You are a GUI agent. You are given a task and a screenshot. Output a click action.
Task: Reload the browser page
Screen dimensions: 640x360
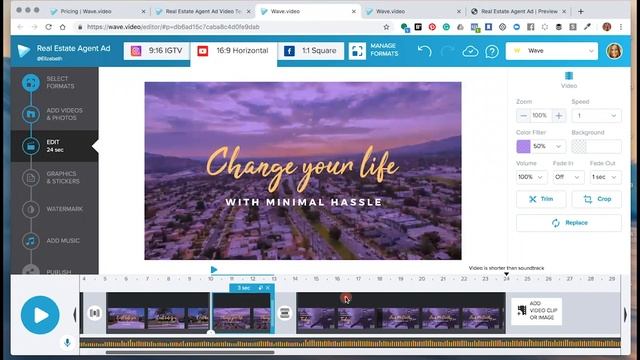(x=49, y=27)
